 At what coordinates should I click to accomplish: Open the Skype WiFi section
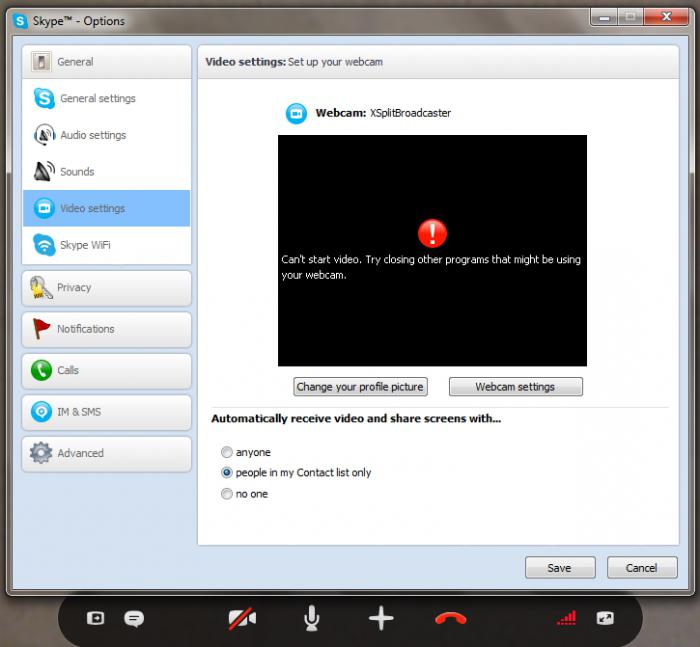106,245
